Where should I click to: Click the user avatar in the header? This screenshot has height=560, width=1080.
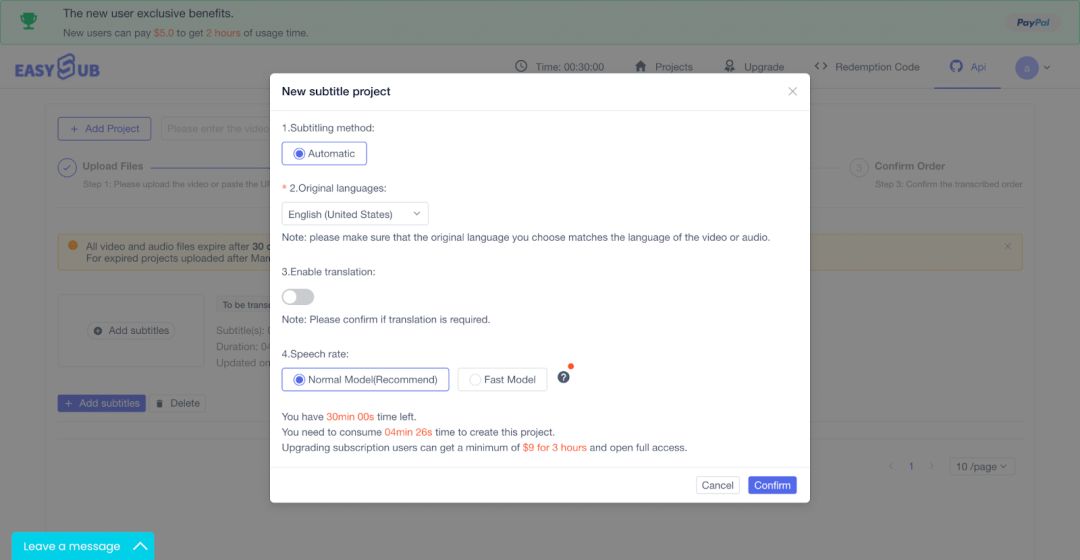click(1026, 68)
